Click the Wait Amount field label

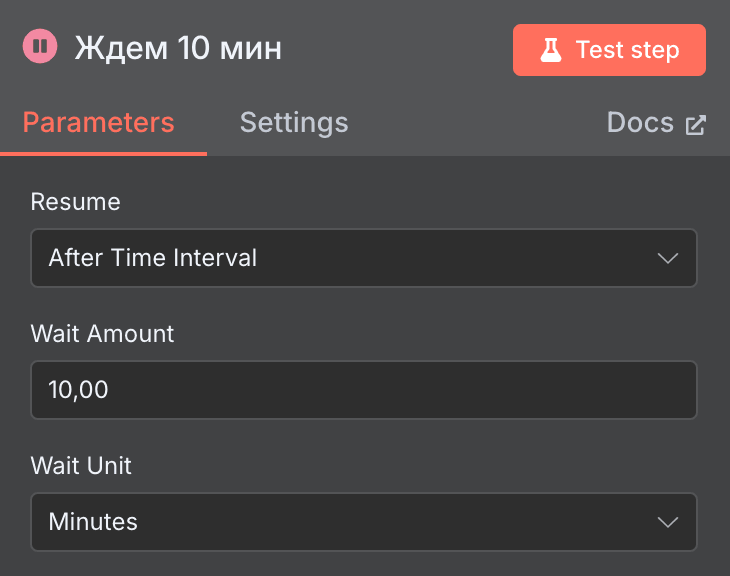103,334
